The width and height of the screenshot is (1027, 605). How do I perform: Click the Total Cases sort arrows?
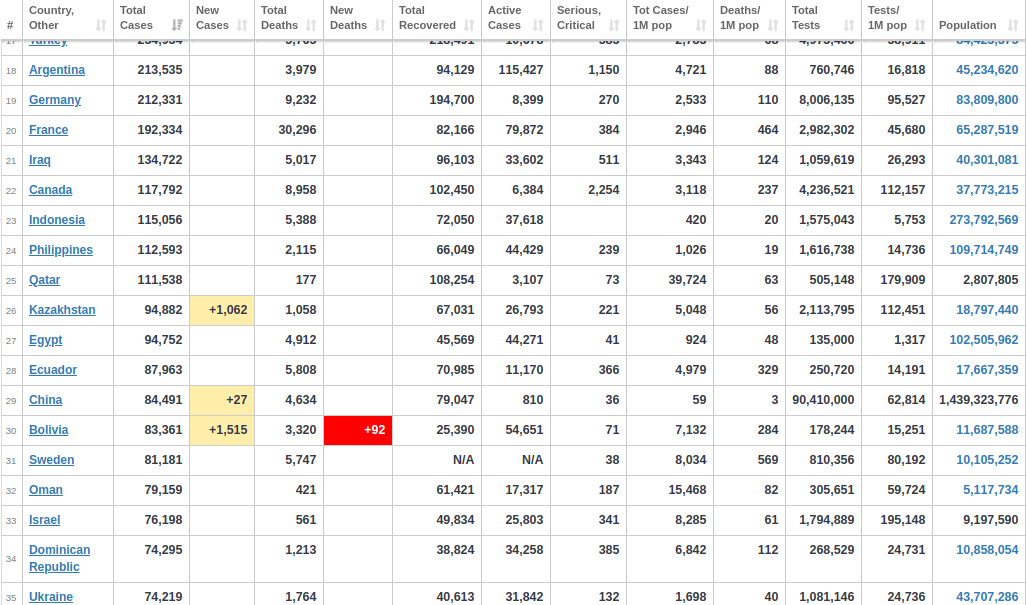pos(177,26)
